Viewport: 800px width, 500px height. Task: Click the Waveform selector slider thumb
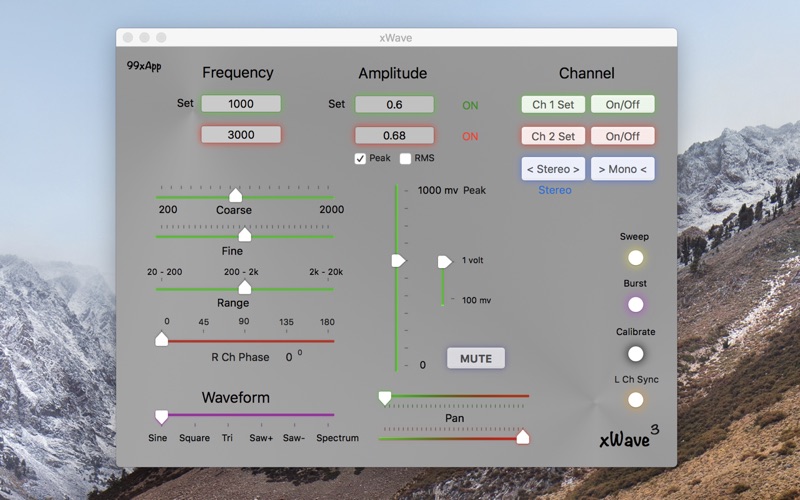[x=162, y=417]
